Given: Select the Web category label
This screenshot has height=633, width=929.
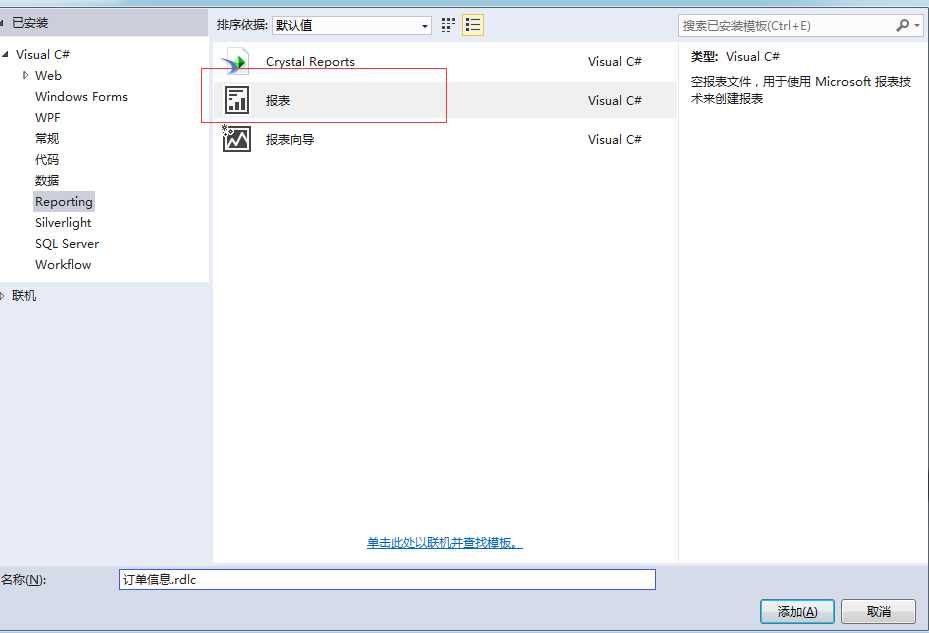Looking at the screenshot, I should [x=49, y=75].
